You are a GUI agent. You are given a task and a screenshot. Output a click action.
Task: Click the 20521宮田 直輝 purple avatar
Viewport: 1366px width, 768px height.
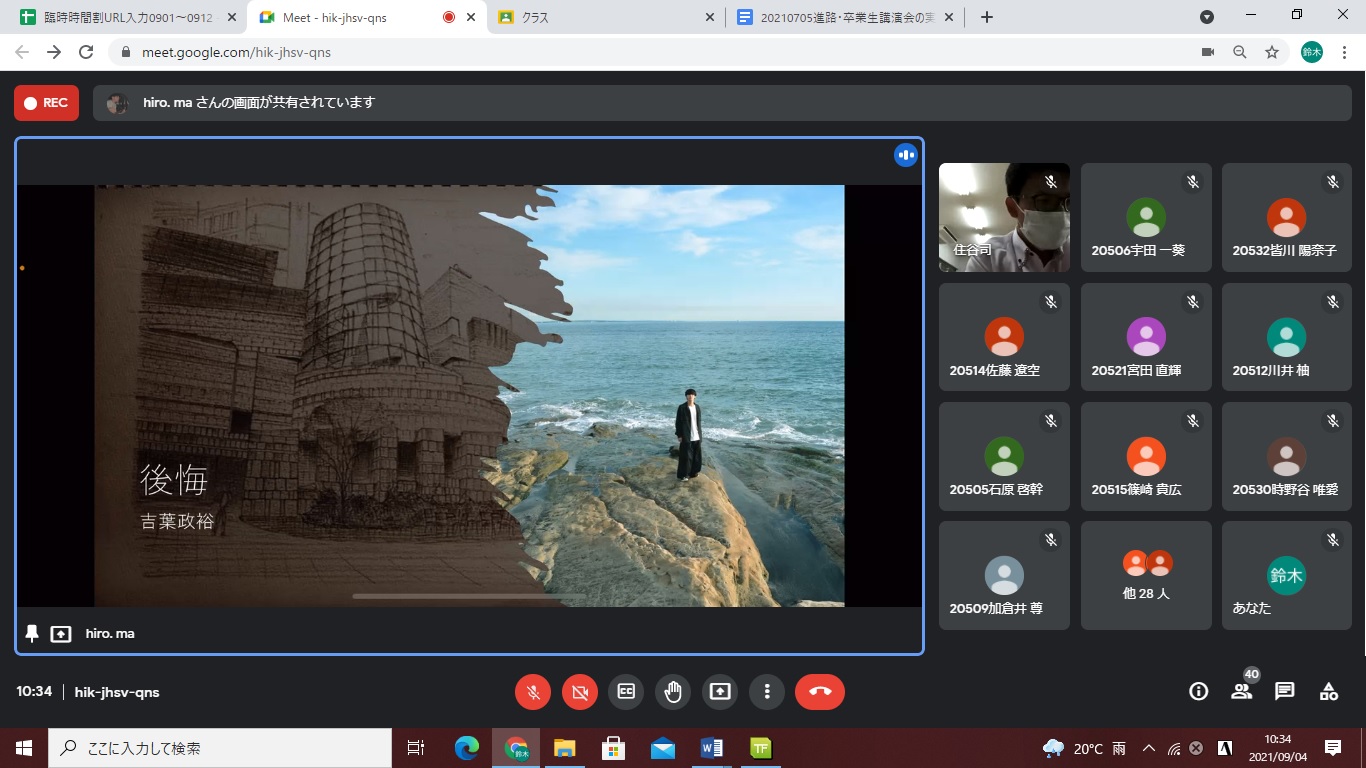[1146, 337]
